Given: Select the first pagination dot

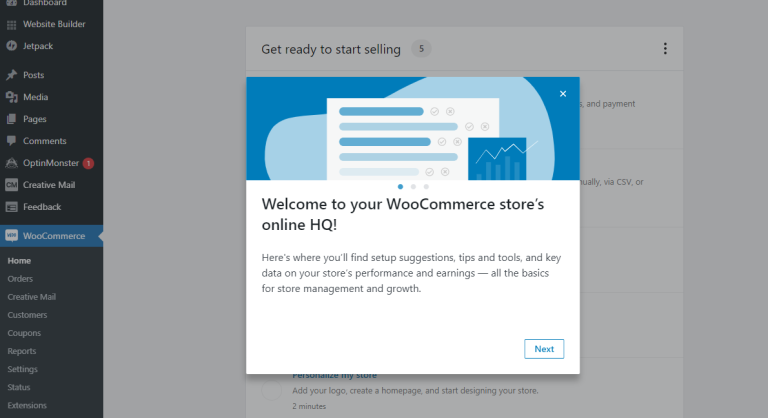Looking at the screenshot, I should pyautogui.click(x=400, y=187).
